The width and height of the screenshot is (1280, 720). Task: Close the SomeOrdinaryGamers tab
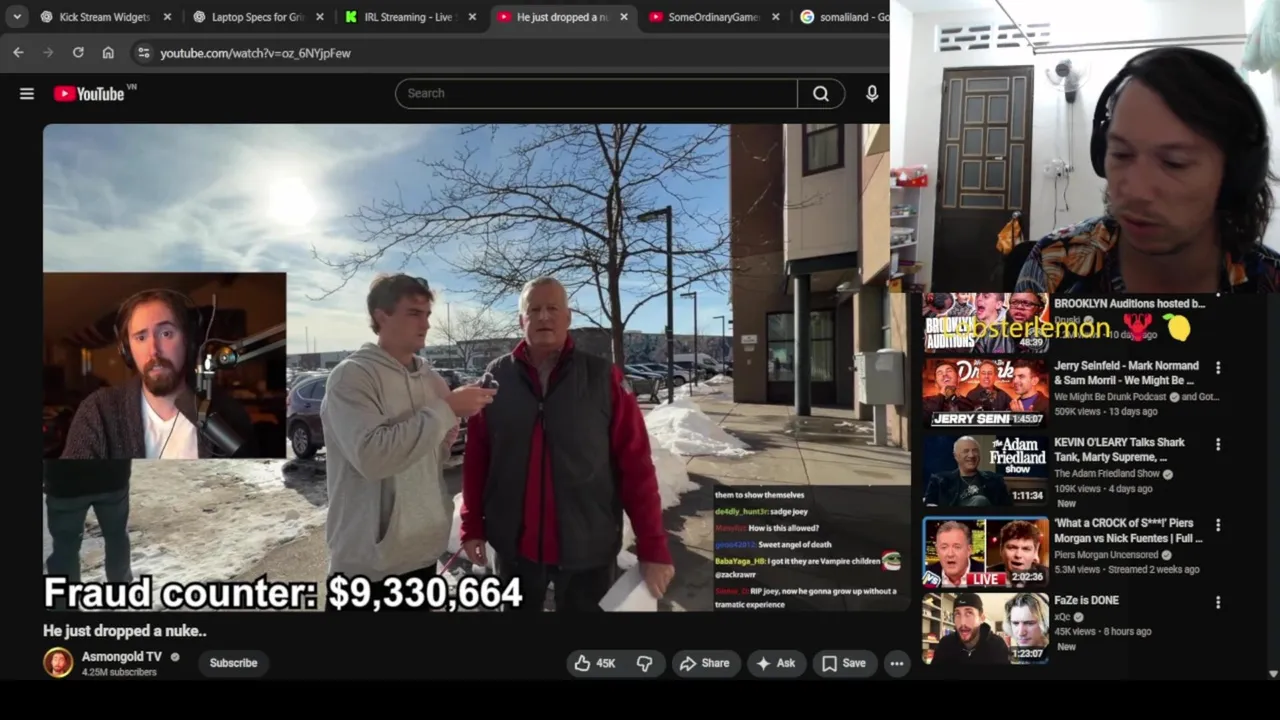pyautogui.click(x=775, y=17)
